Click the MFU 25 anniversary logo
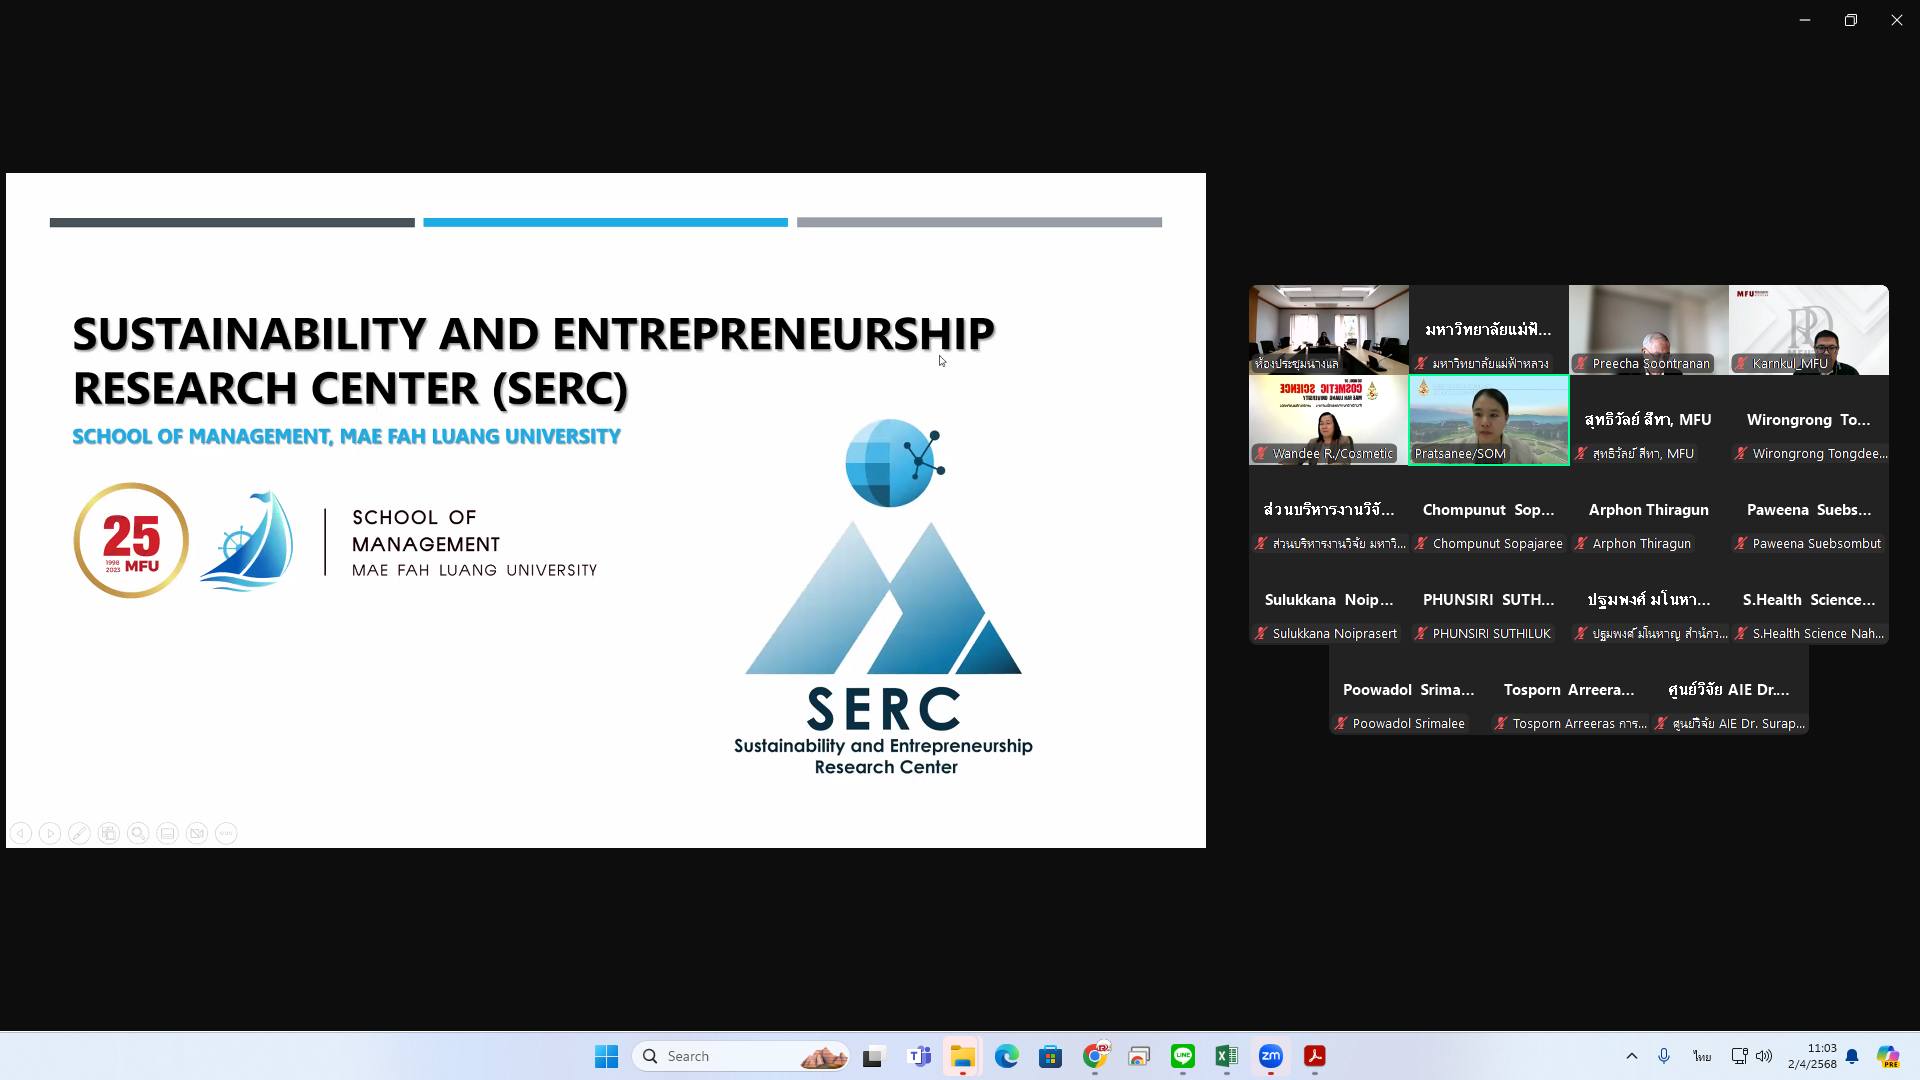Image resolution: width=1920 pixels, height=1080 pixels. click(131, 540)
